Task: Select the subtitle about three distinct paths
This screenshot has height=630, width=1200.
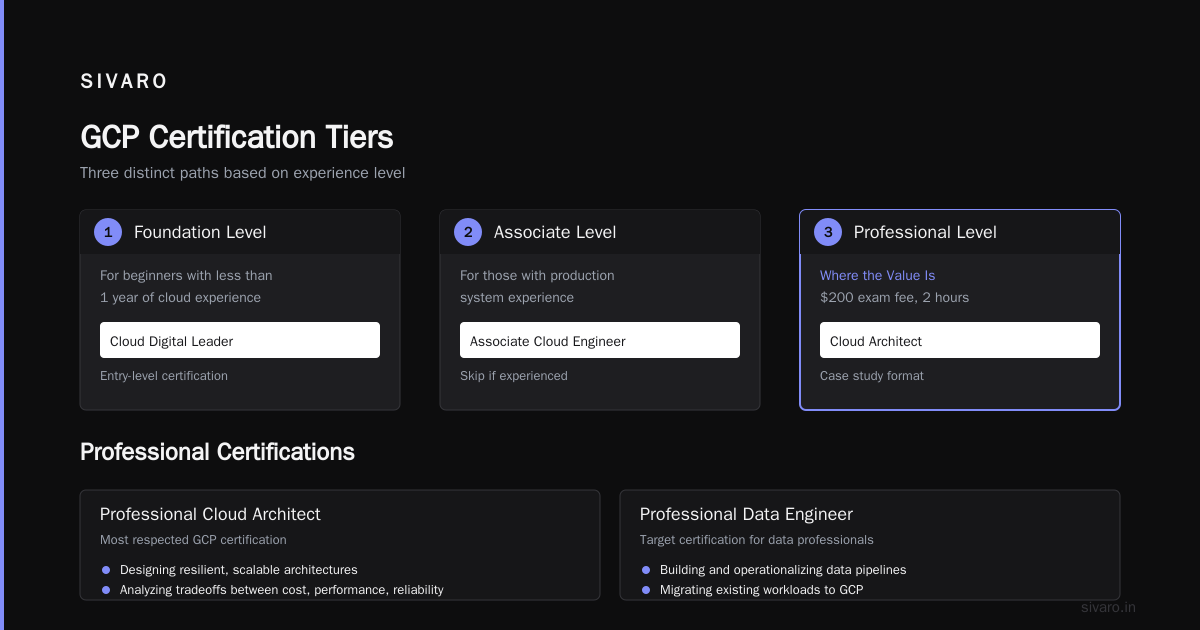Action: click(x=243, y=173)
